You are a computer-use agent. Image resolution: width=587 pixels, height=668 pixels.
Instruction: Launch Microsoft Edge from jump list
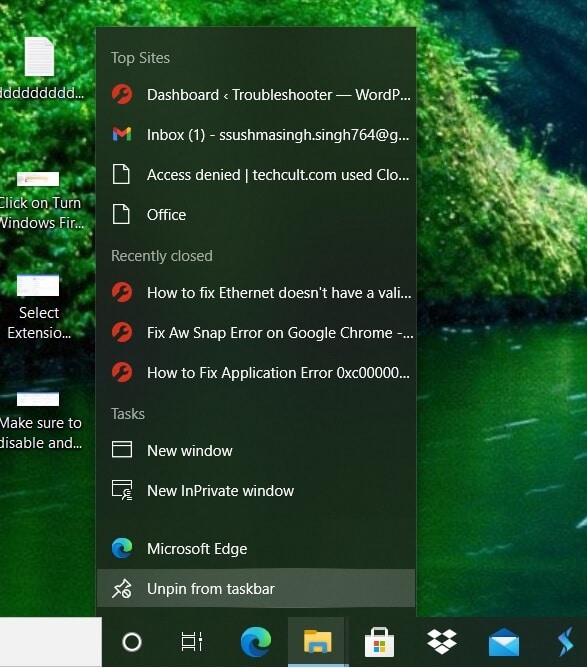(x=256, y=549)
